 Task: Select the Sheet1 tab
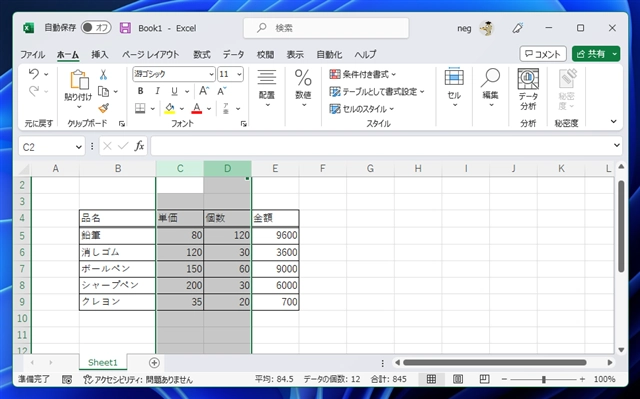click(102, 362)
